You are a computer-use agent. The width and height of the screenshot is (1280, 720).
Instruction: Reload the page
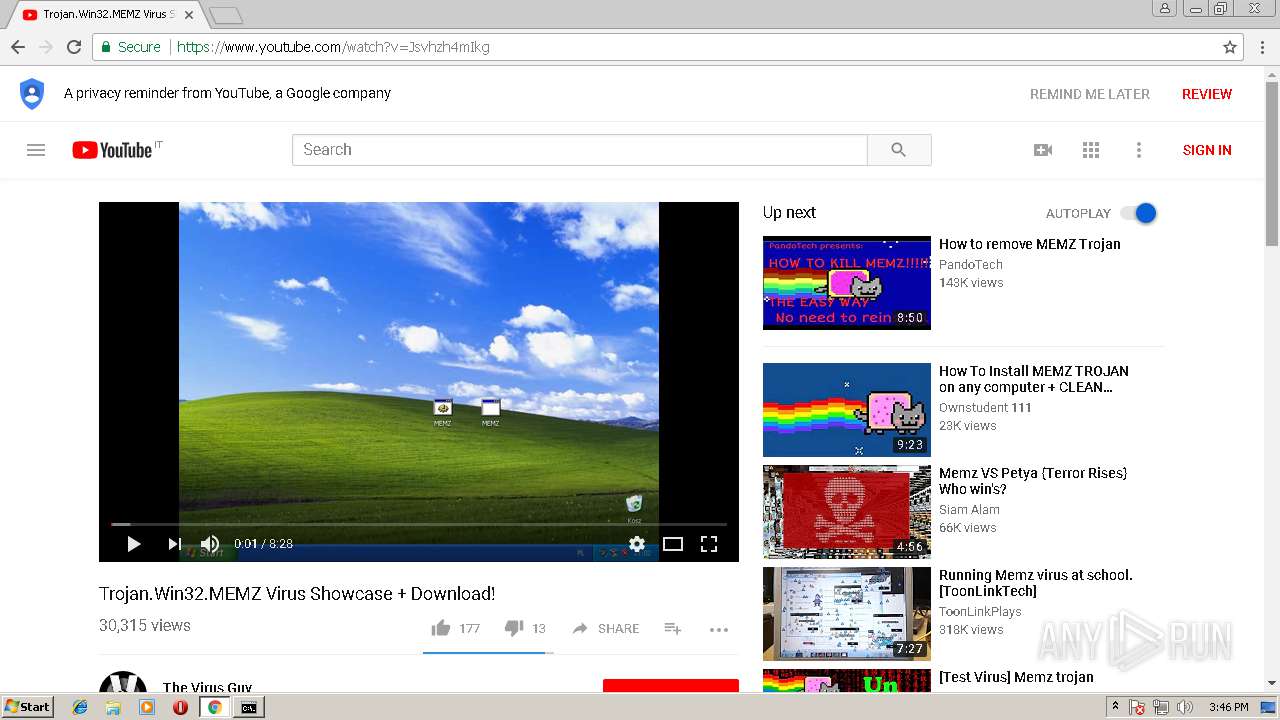click(74, 47)
